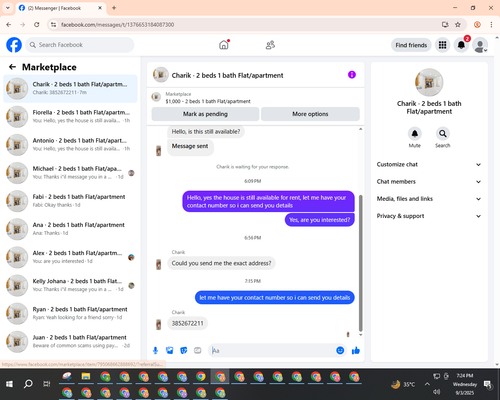Open the notifications bell
Screen dimensions: 500x400
[461, 45]
